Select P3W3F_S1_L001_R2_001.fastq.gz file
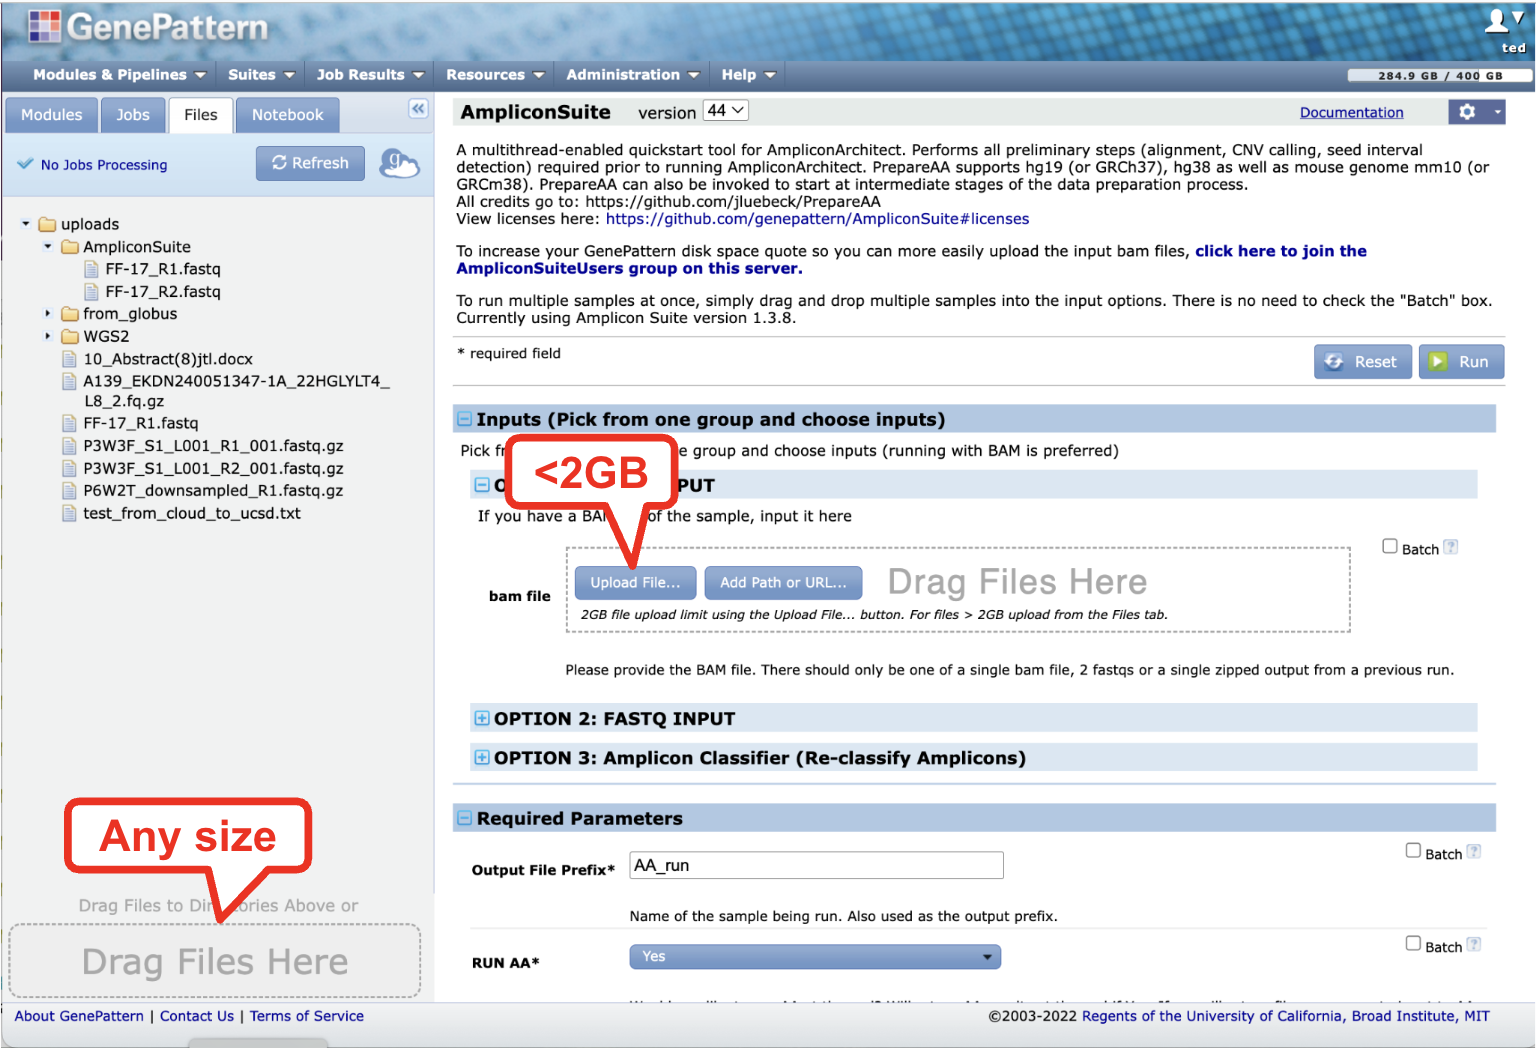 pos(213,468)
